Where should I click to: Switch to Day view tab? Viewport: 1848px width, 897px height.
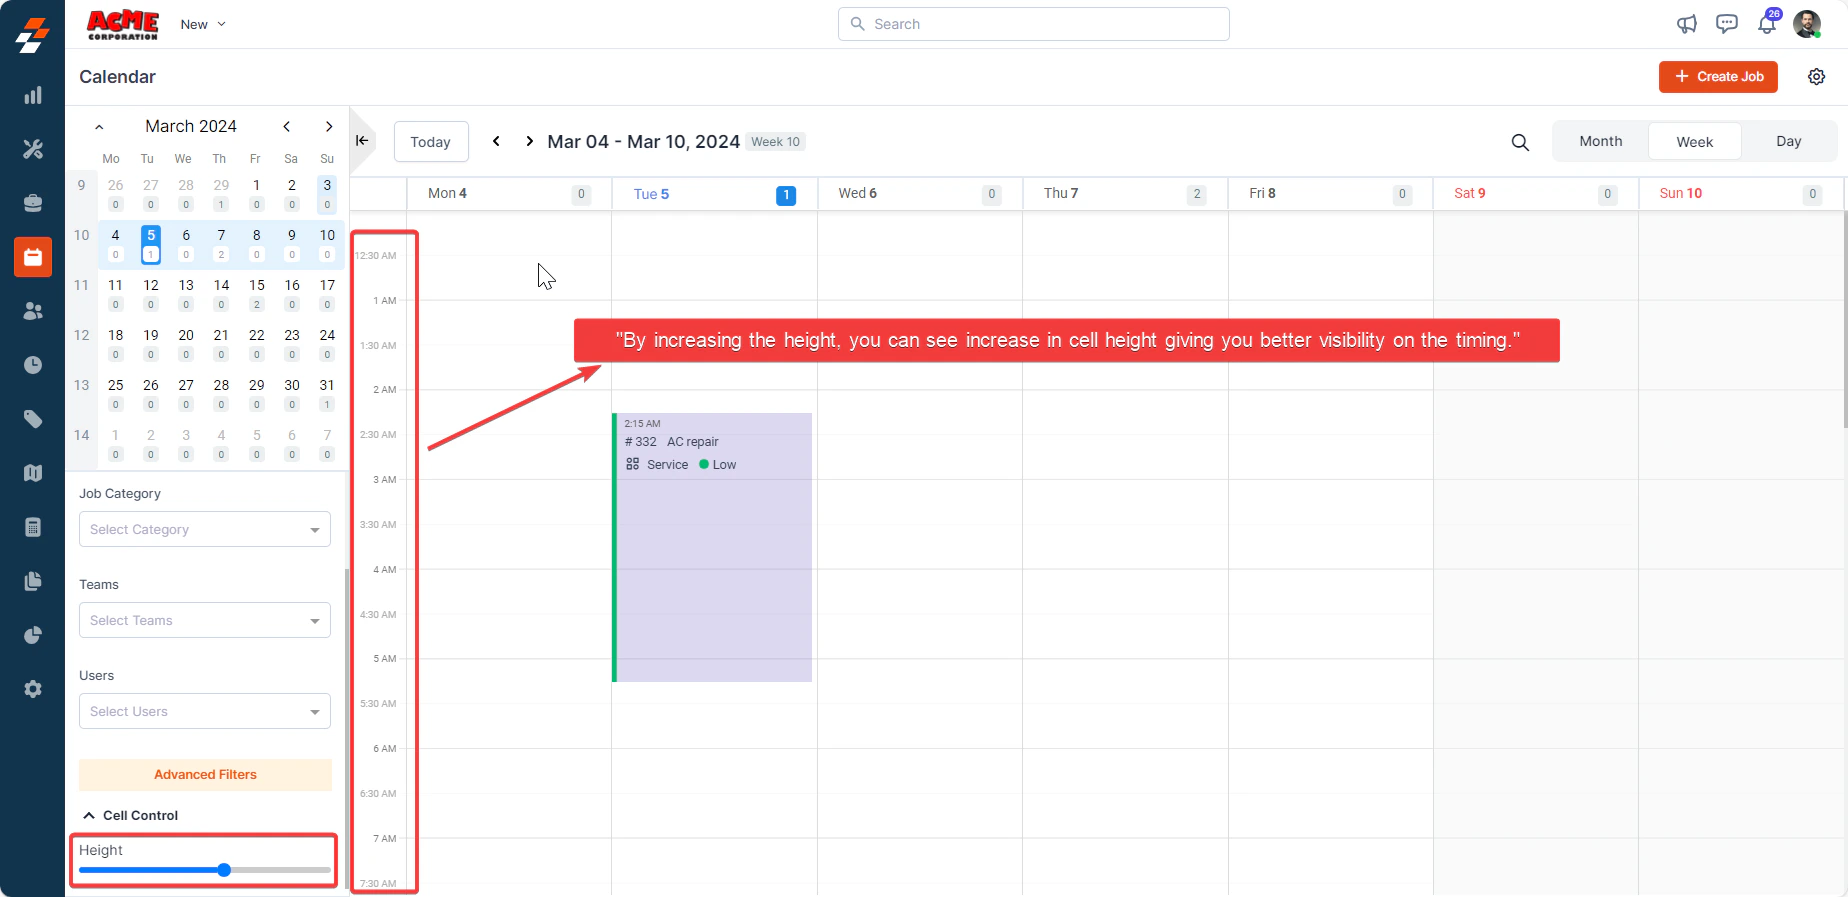pos(1788,141)
